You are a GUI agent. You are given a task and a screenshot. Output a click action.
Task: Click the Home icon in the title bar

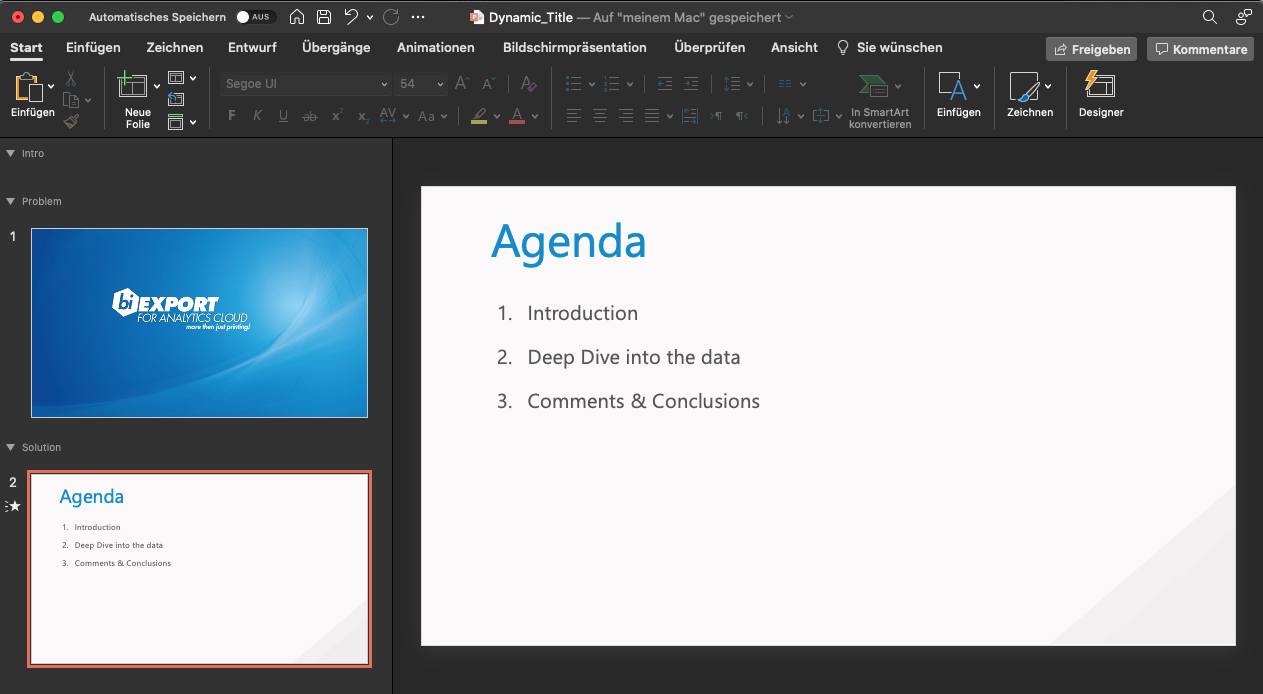(297, 17)
